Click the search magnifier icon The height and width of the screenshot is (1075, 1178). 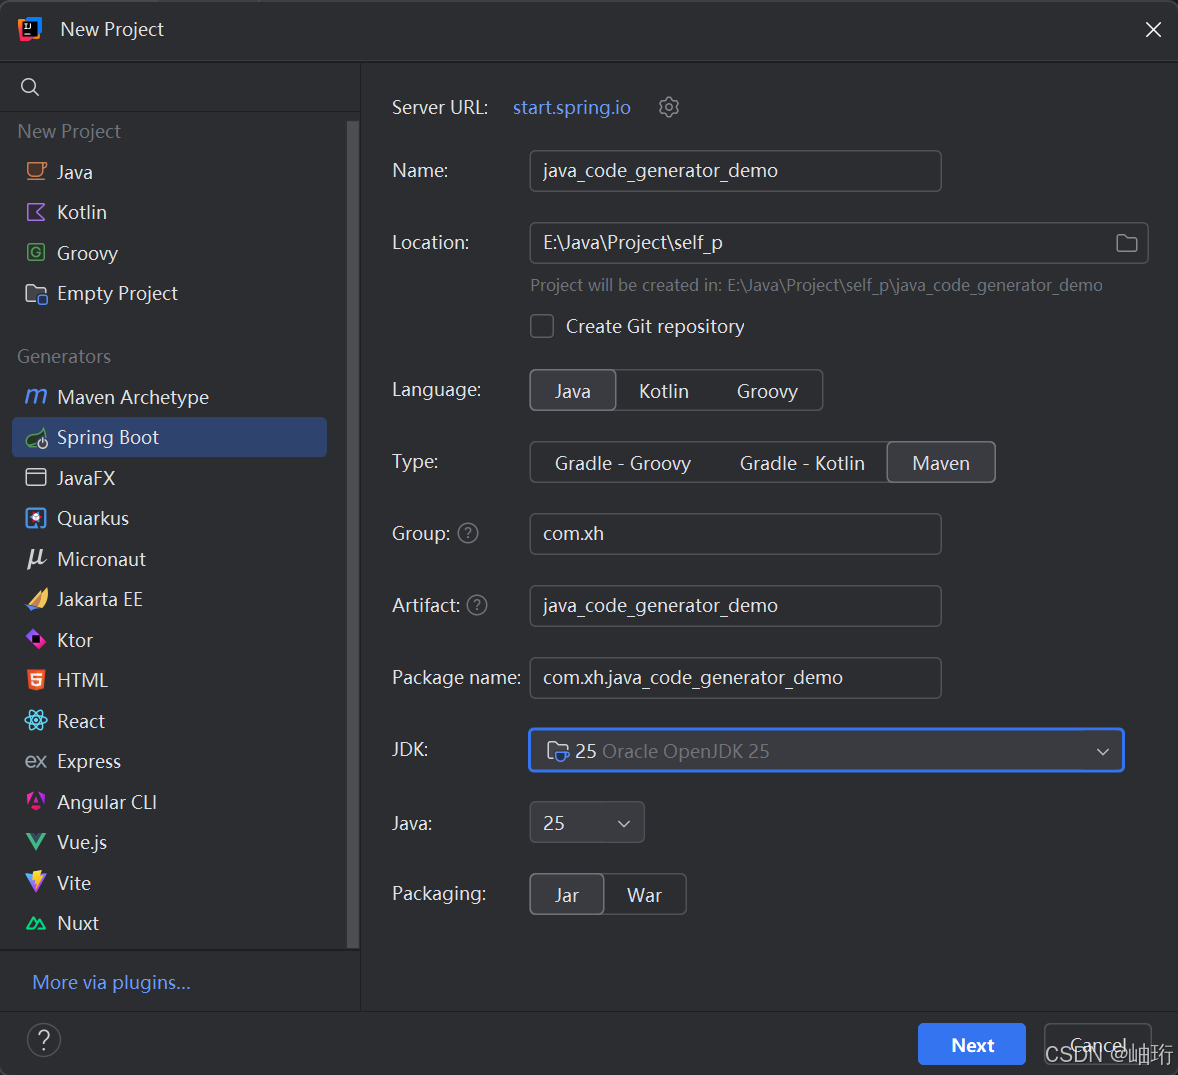(x=30, y=87)
